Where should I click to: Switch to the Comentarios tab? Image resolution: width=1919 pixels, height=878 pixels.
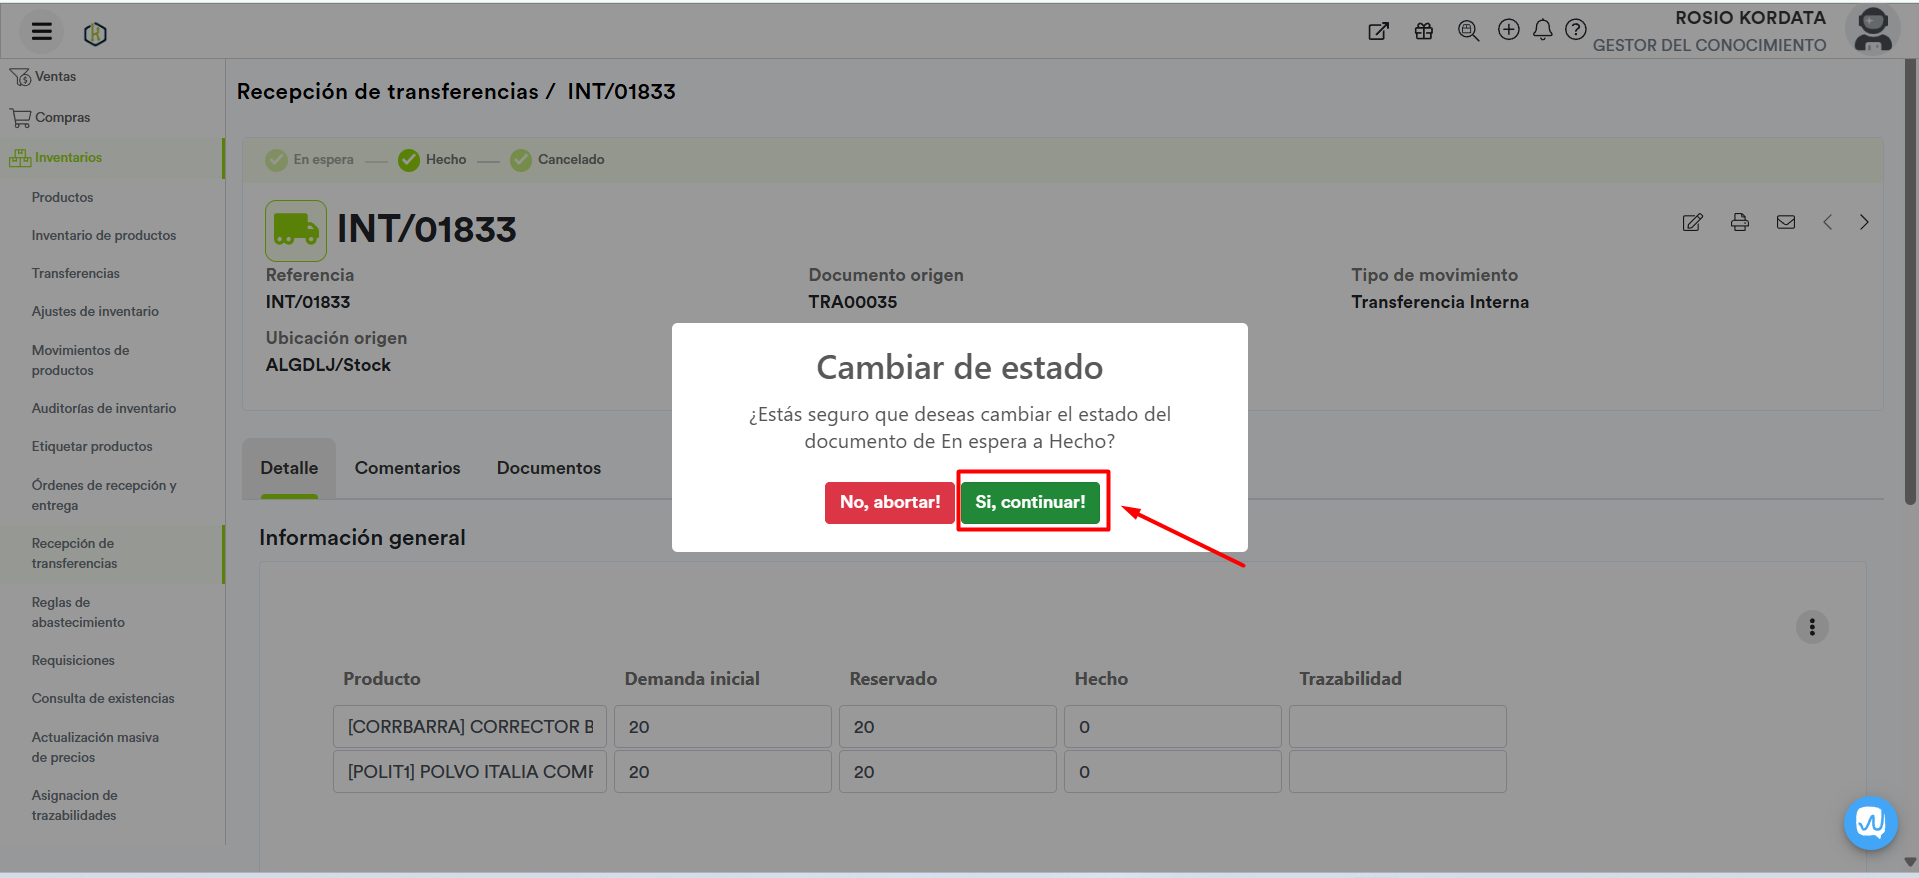(407, 468)
